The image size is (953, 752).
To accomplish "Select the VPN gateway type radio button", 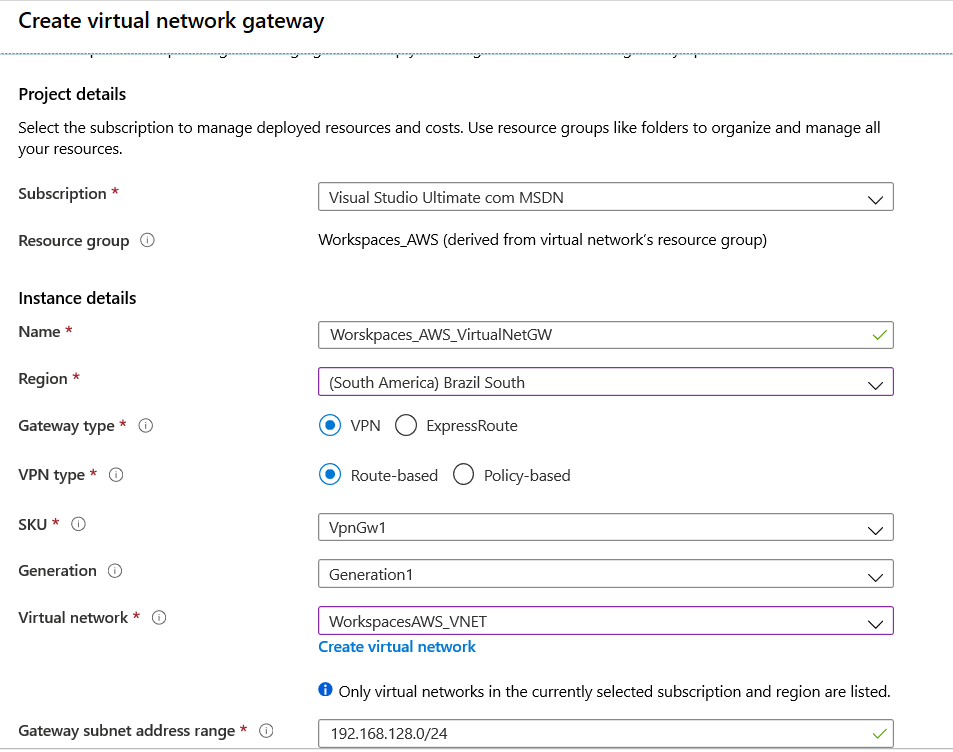I will pos(330,426).
